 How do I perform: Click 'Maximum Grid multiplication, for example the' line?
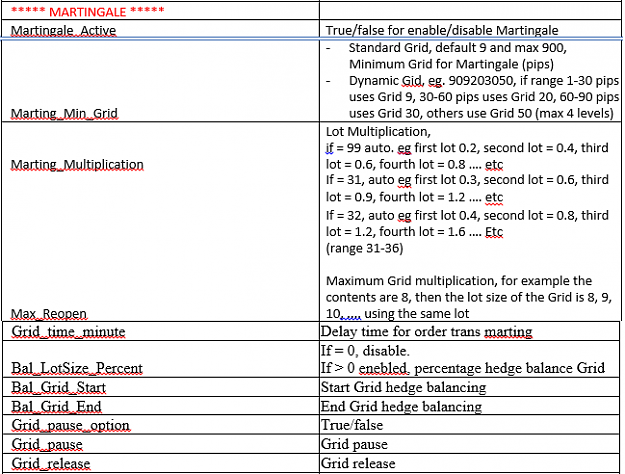point(459,281)
